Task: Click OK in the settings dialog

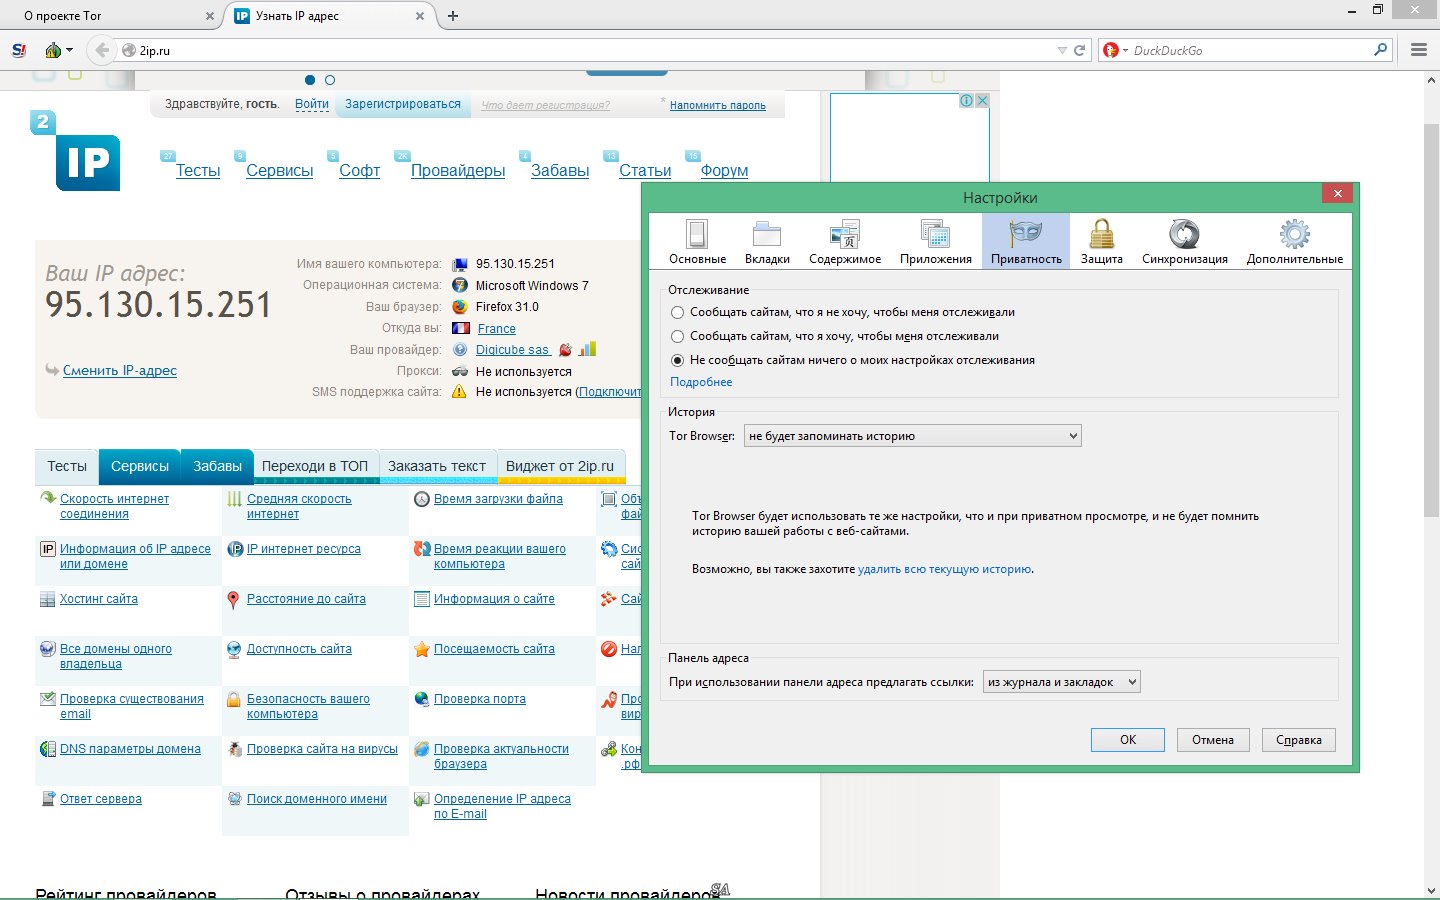Action: click(1128, 740)
